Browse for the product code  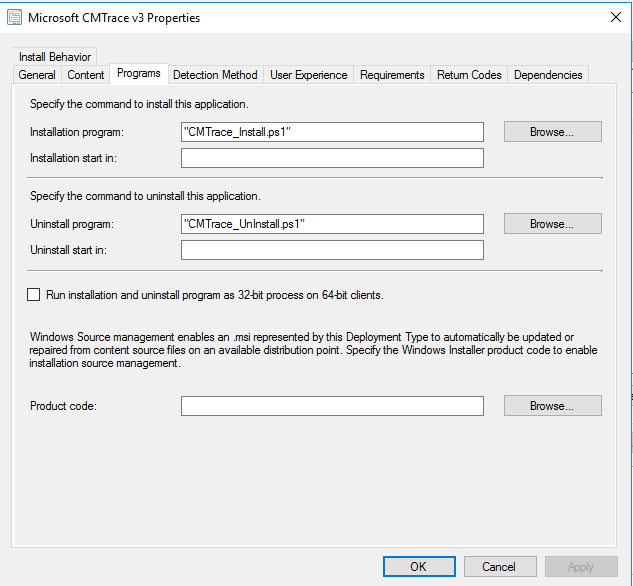(553, 406)
